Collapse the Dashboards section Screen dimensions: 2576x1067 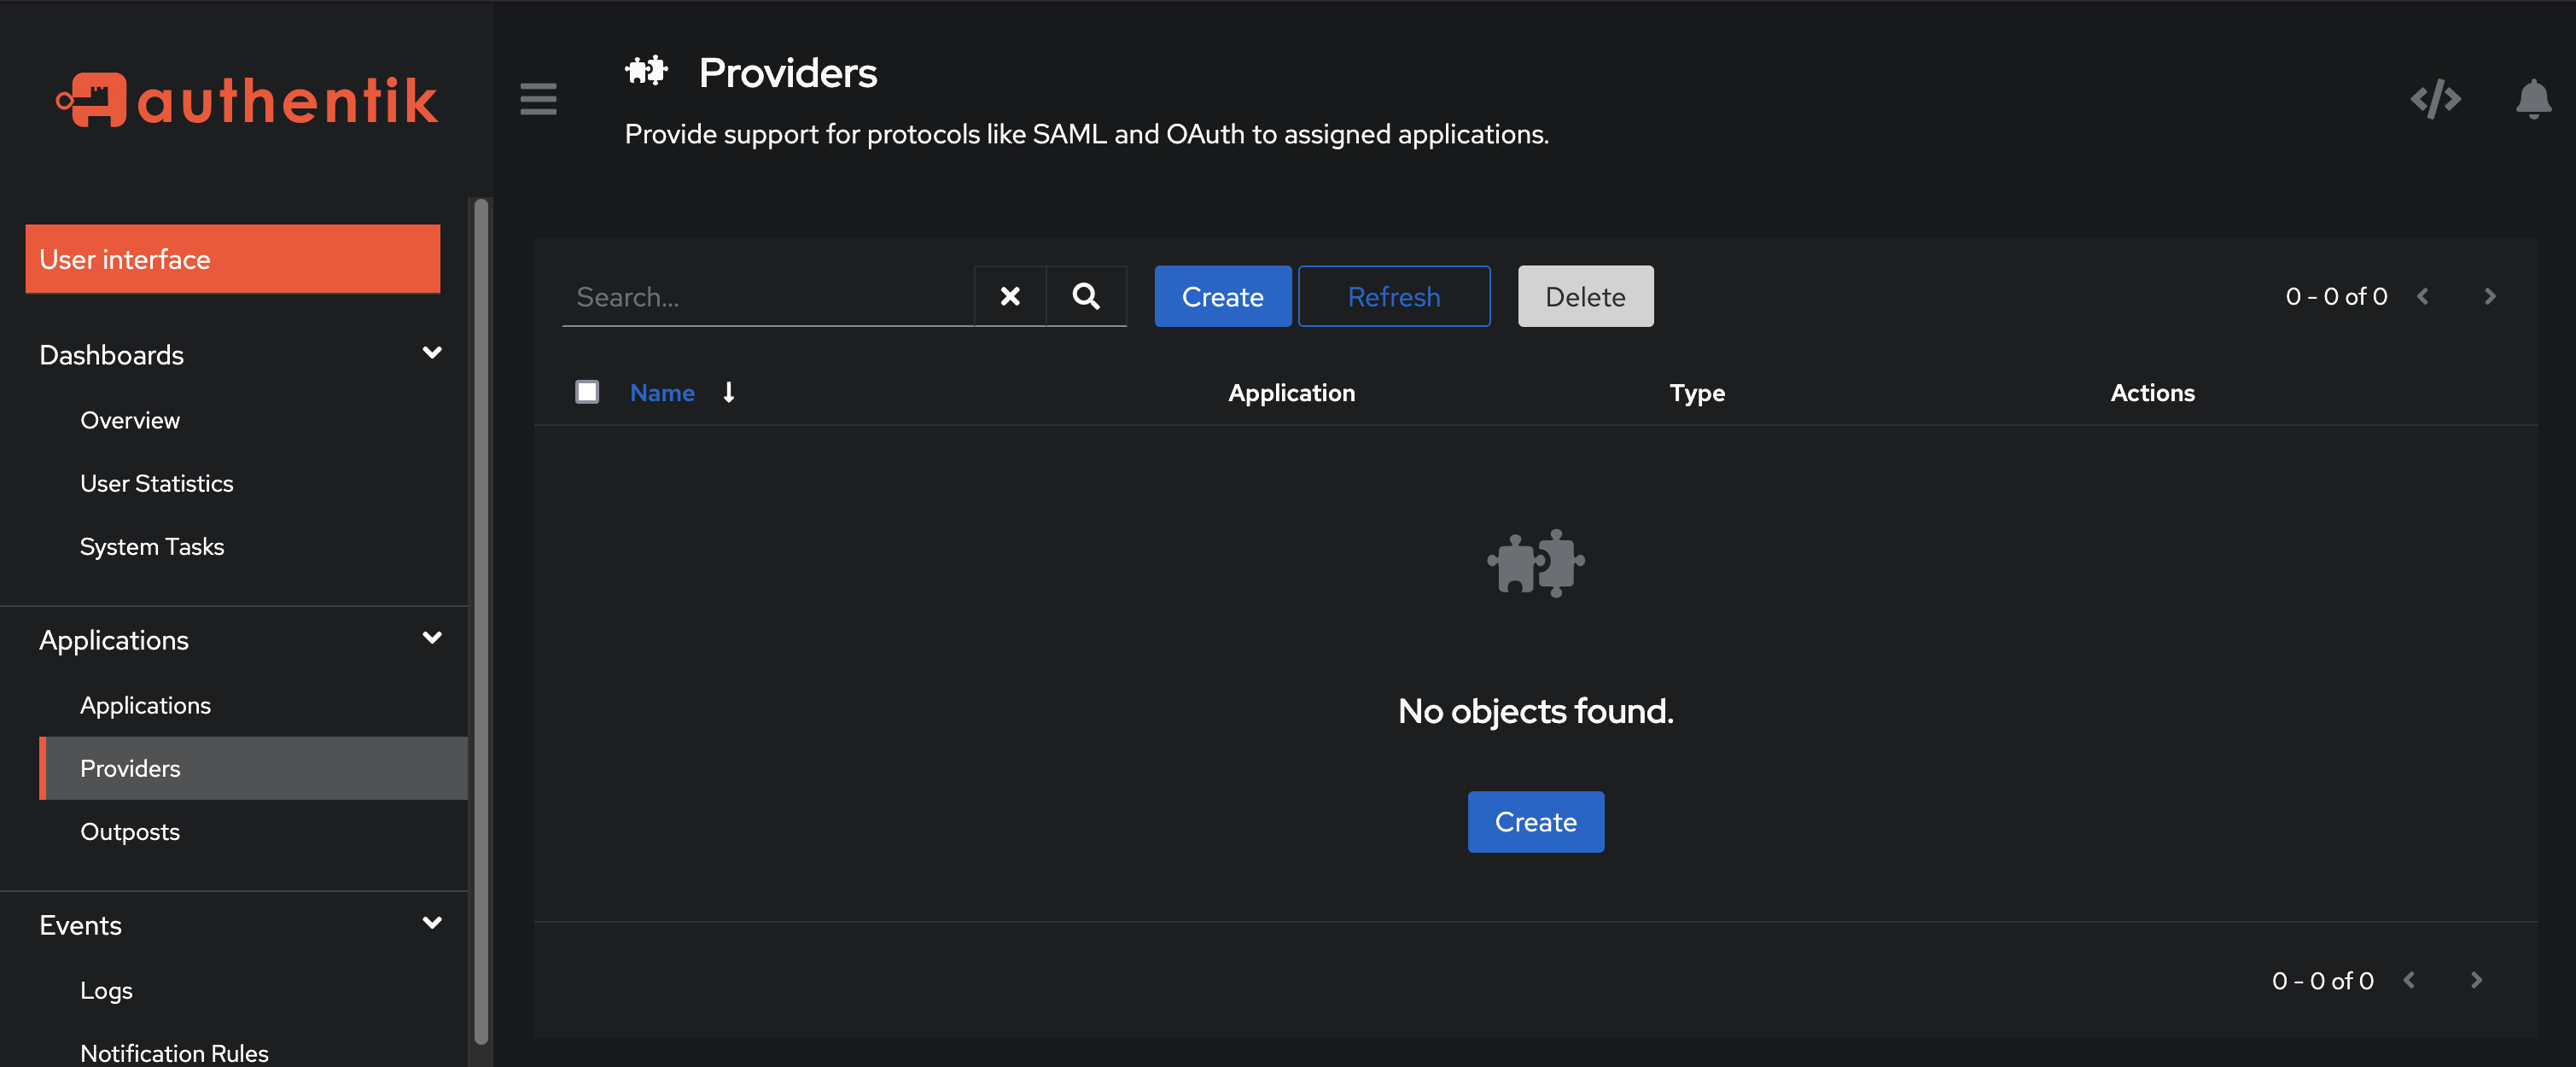tap(432, 353)
